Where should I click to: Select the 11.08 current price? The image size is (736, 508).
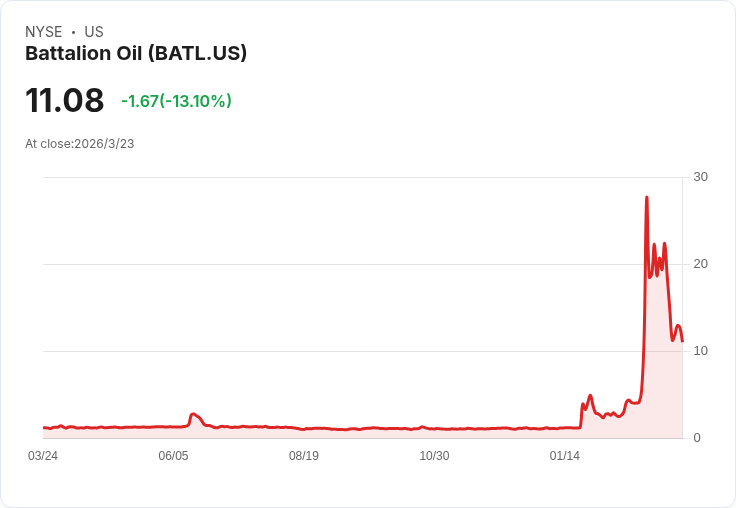[64, 101]
